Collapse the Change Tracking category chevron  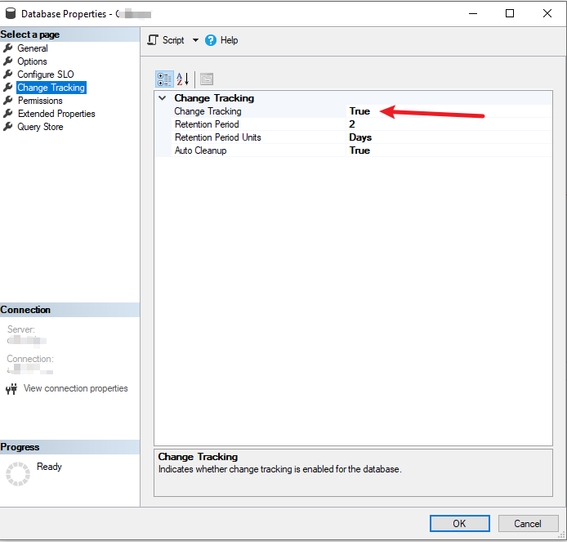pos(162,98)
